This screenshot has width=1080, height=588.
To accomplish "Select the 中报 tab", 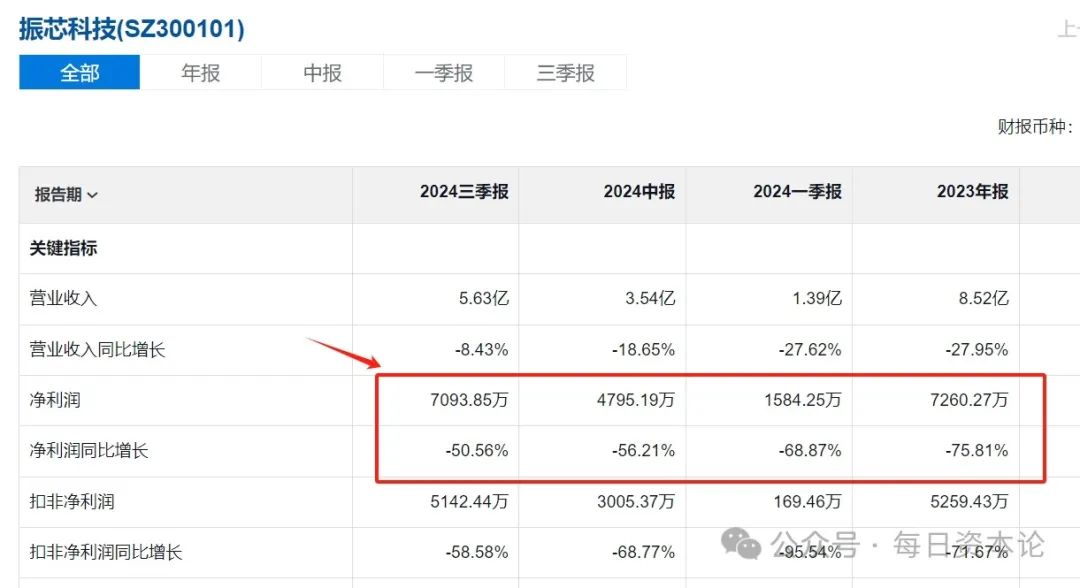I will tap(323, 73).
